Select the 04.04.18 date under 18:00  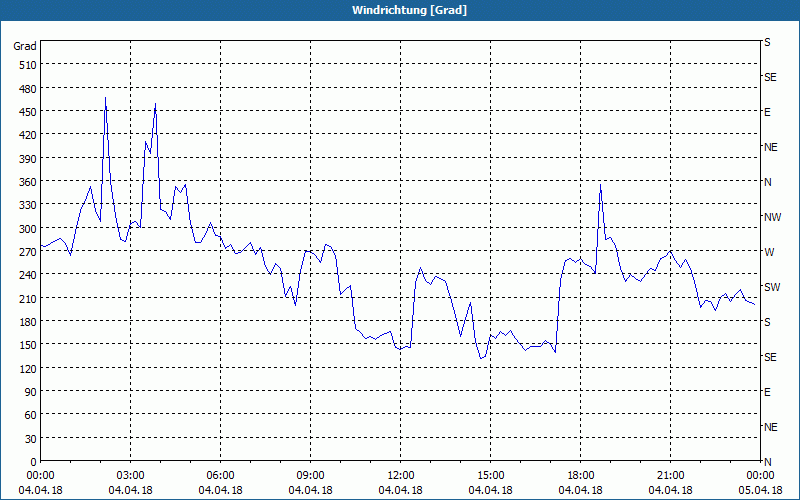581,490
